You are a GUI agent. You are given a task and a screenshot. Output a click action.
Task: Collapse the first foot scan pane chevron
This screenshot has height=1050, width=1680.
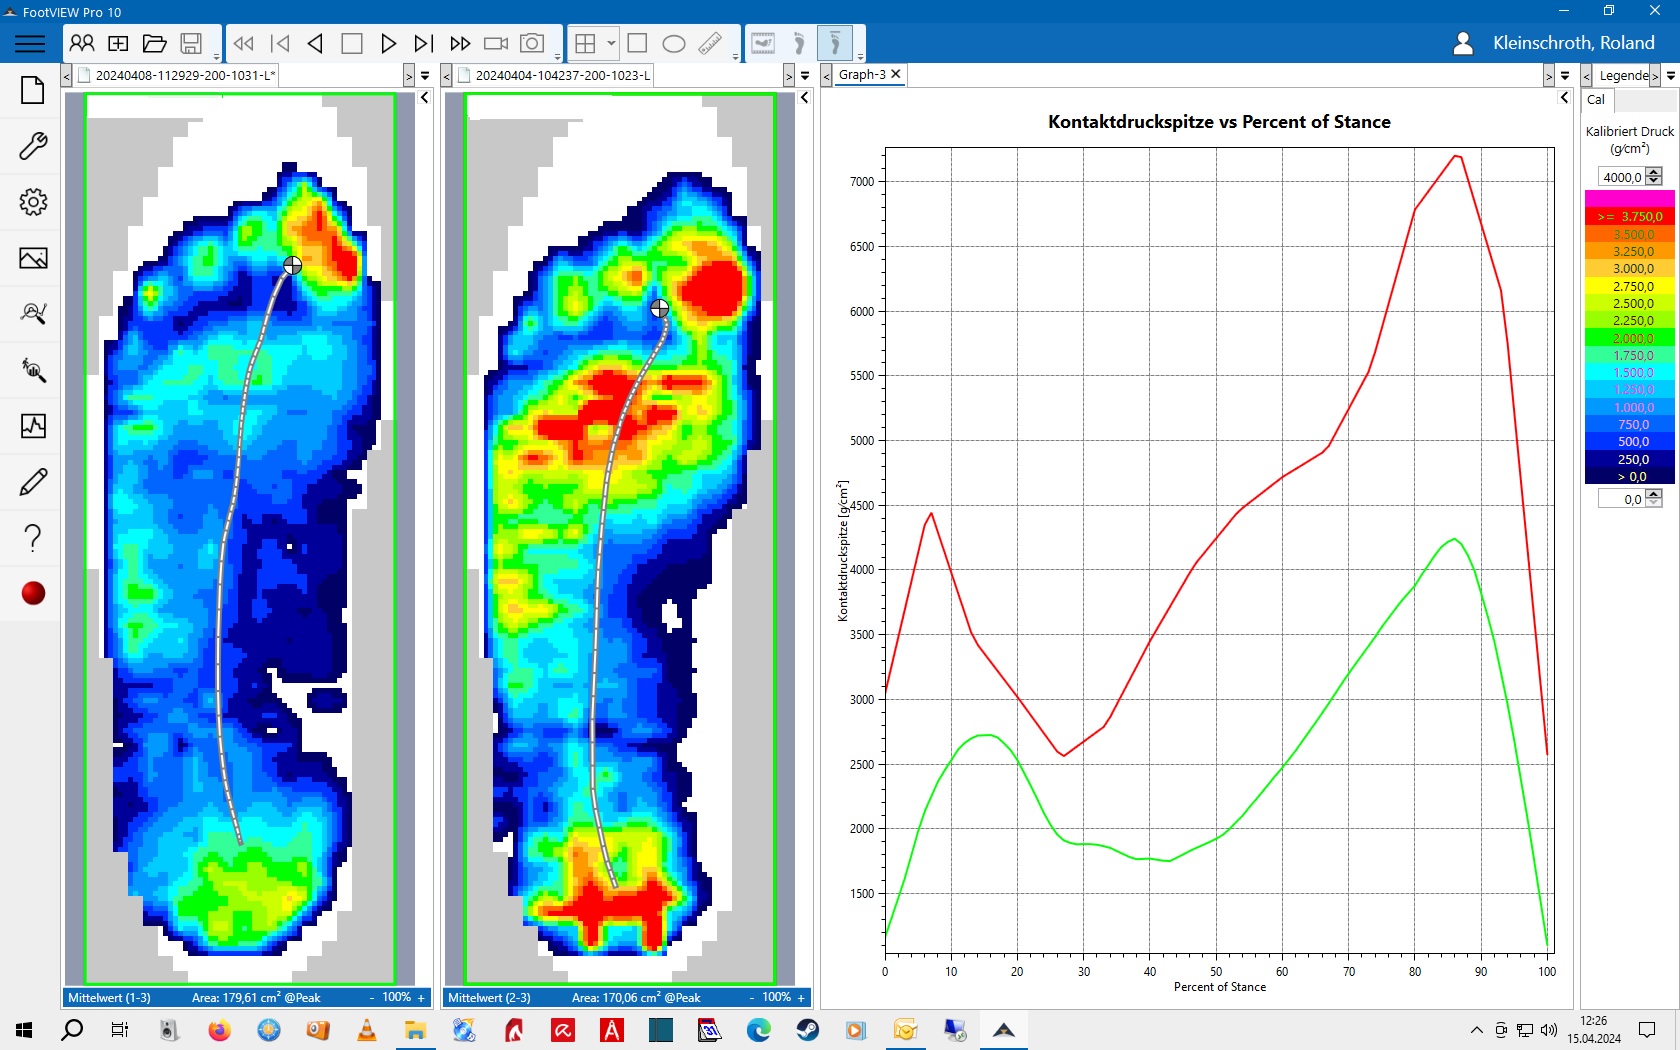coord(424,98)
